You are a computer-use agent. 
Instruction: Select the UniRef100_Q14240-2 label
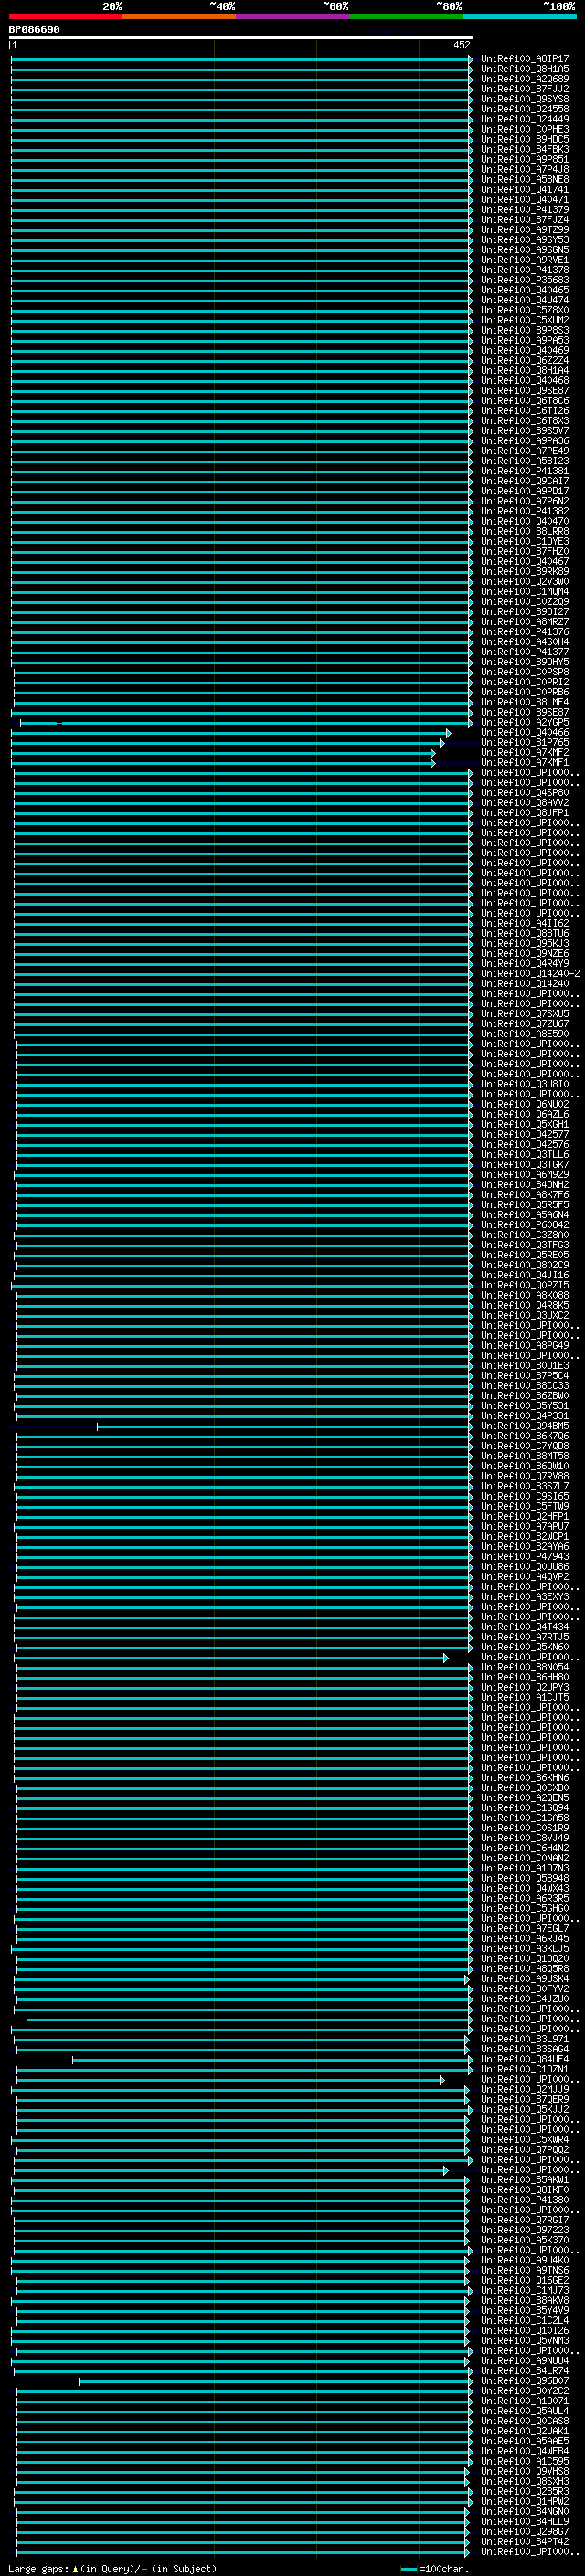click(x=530, y=973)
